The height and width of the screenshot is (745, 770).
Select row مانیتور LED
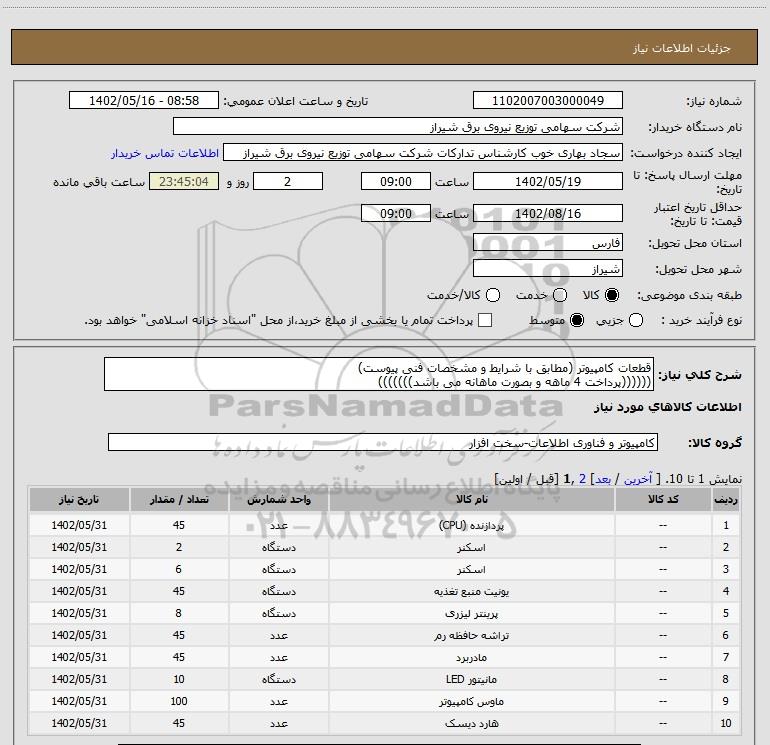pos(384,679)
